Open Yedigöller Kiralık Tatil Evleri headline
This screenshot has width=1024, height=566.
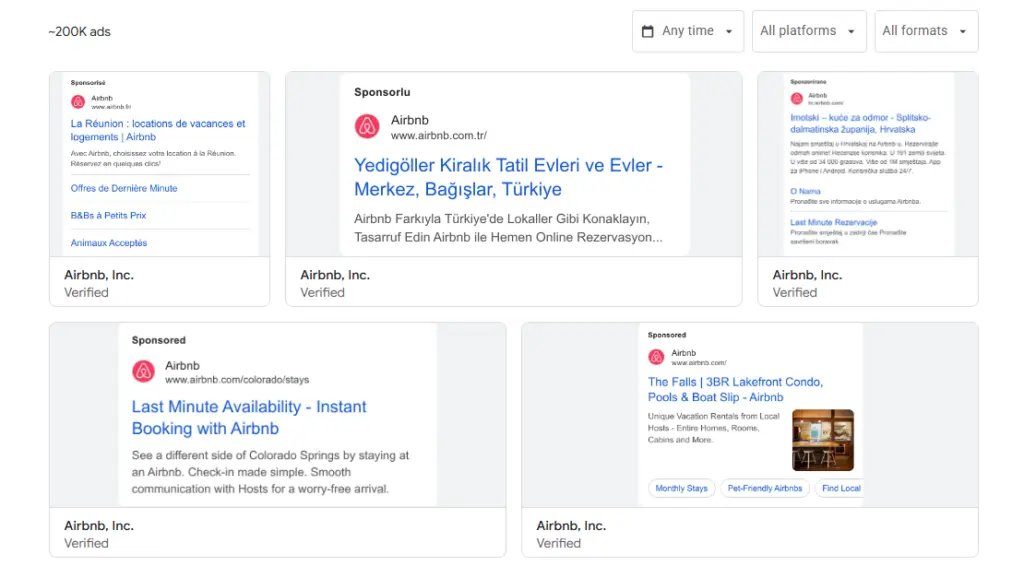pos(509,177)
